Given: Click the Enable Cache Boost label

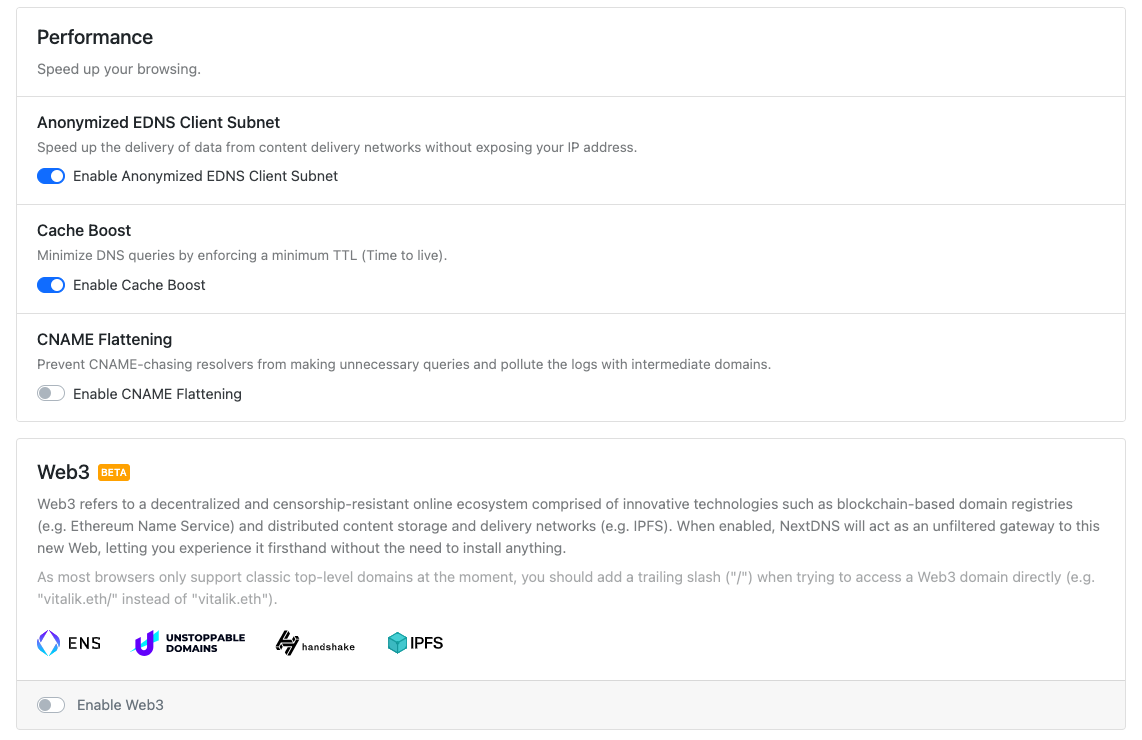Looking at the screenshot, I should pyautogui.click(x=139, y=285).
